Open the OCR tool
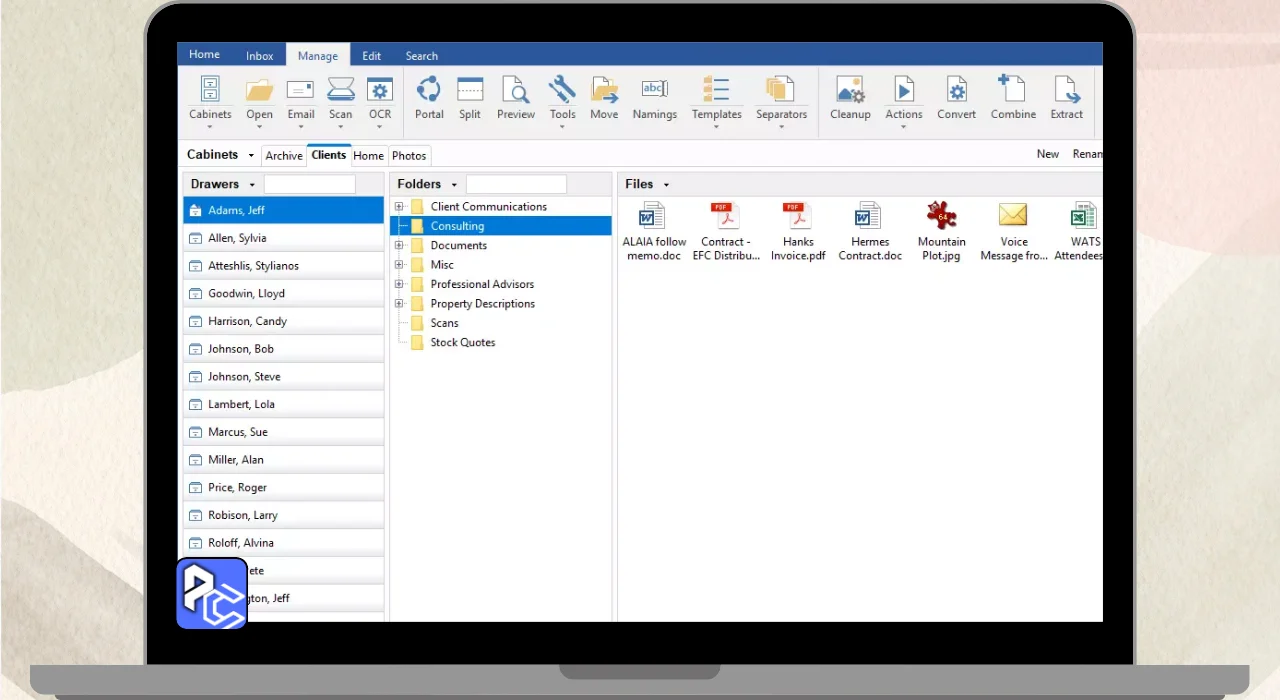This screenshot has height=700, width=1280. [x=380, y=91]
